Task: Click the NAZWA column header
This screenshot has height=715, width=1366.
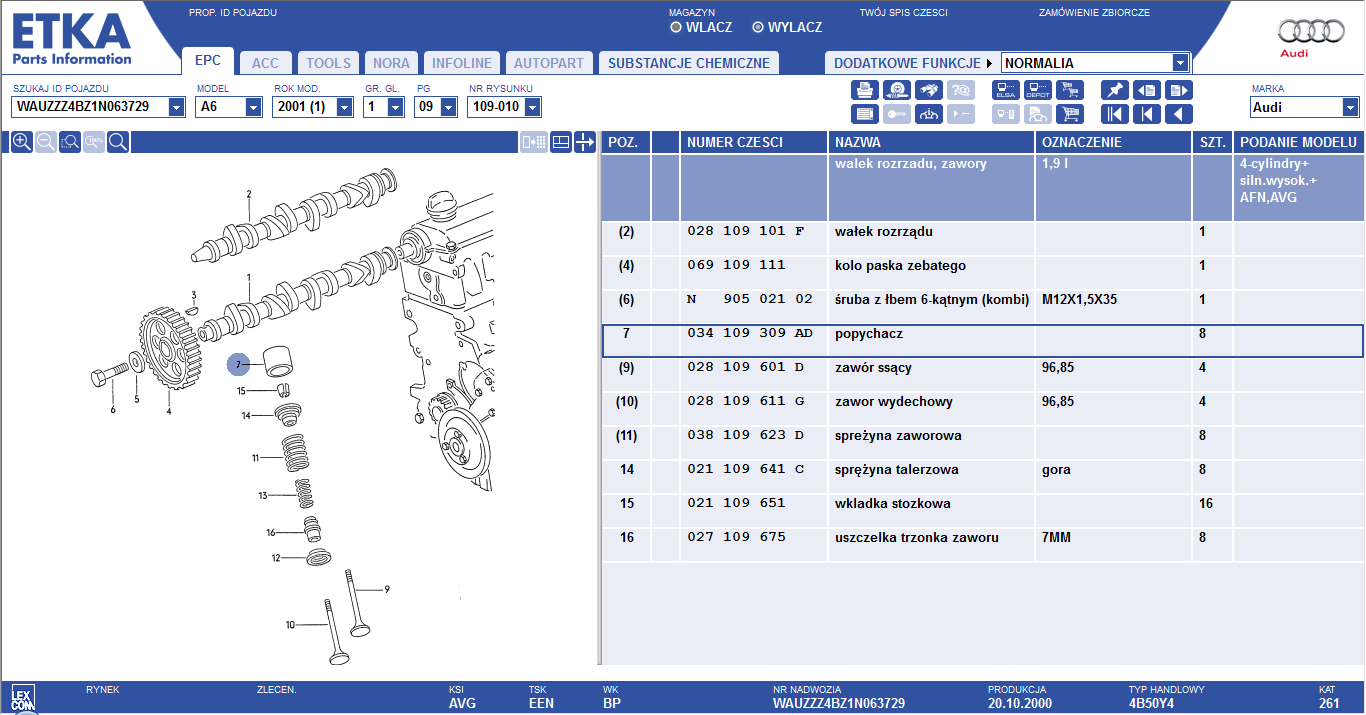Action: pos(931,142)
